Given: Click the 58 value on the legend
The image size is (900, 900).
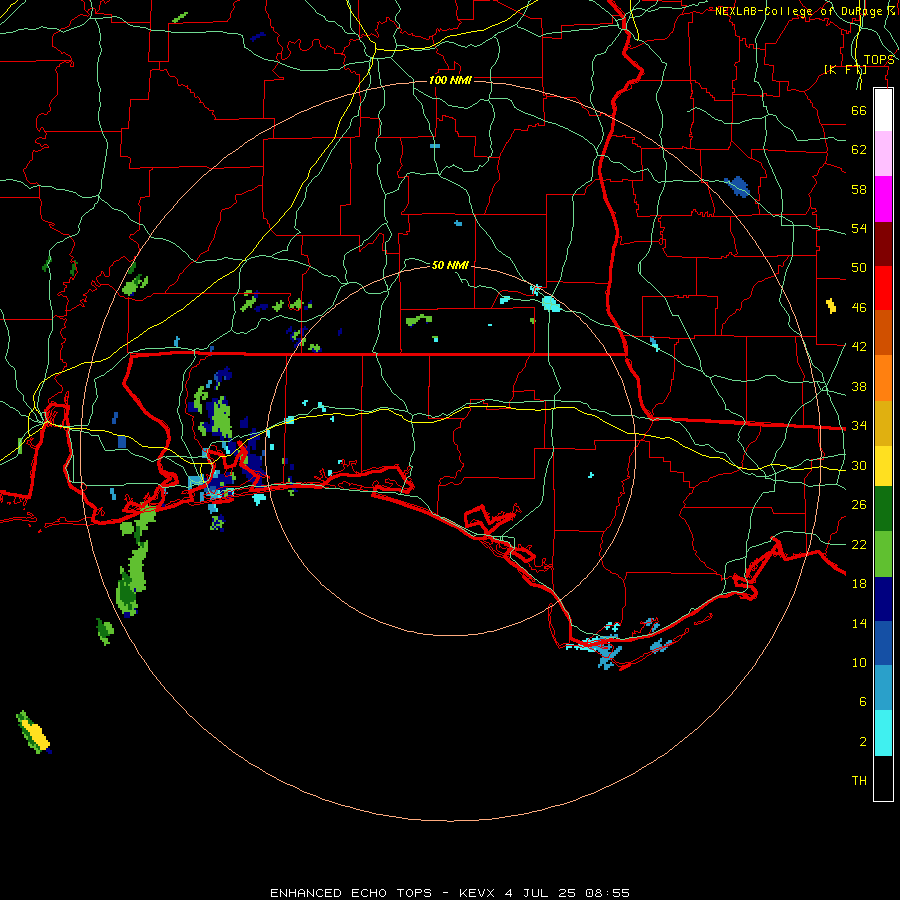Looking at the screenshot, I should pyautogui.click(x=859, y=189).
